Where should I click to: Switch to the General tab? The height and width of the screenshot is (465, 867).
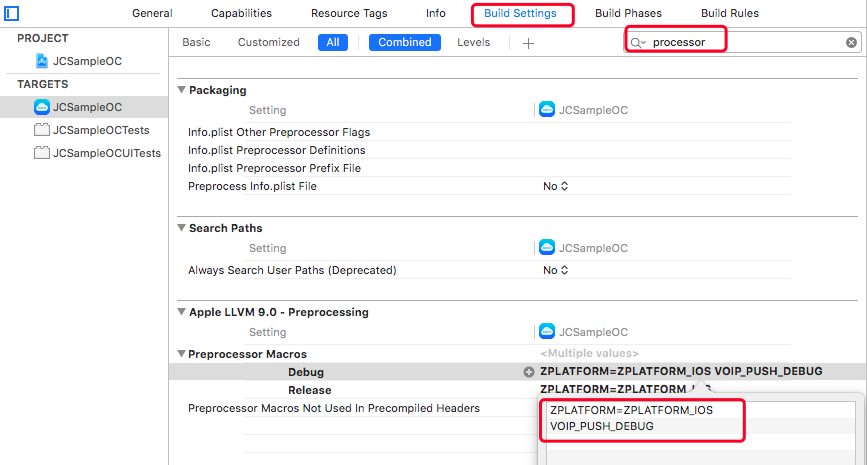(152, 13)
